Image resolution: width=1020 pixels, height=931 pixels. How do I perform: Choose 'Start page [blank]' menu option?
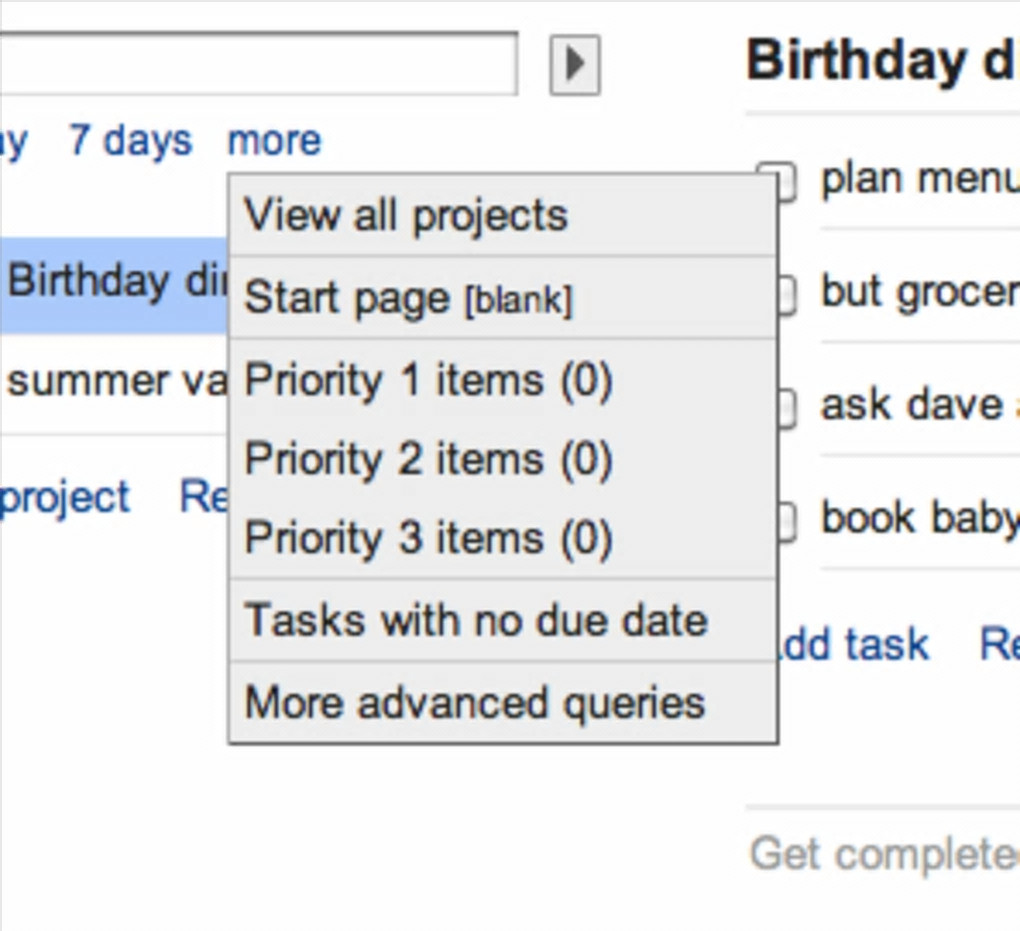pos(408,298)
